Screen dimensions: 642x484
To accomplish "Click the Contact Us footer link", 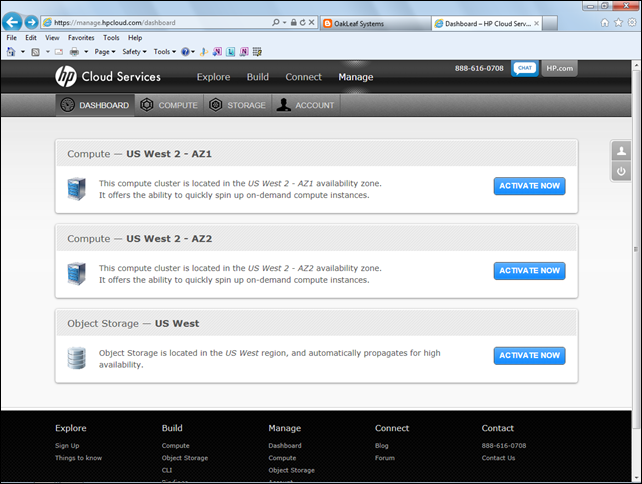I will point(498,458).
